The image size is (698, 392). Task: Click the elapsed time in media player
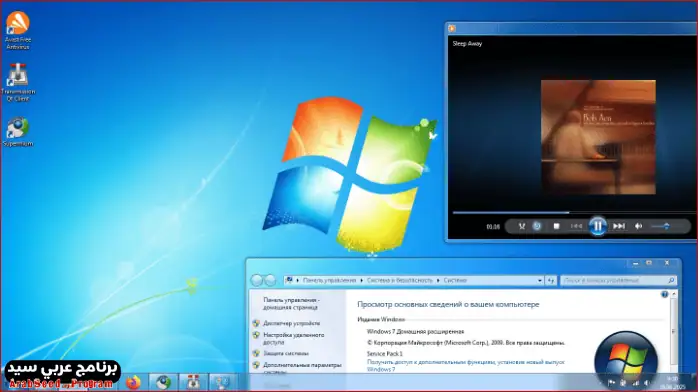493,226
